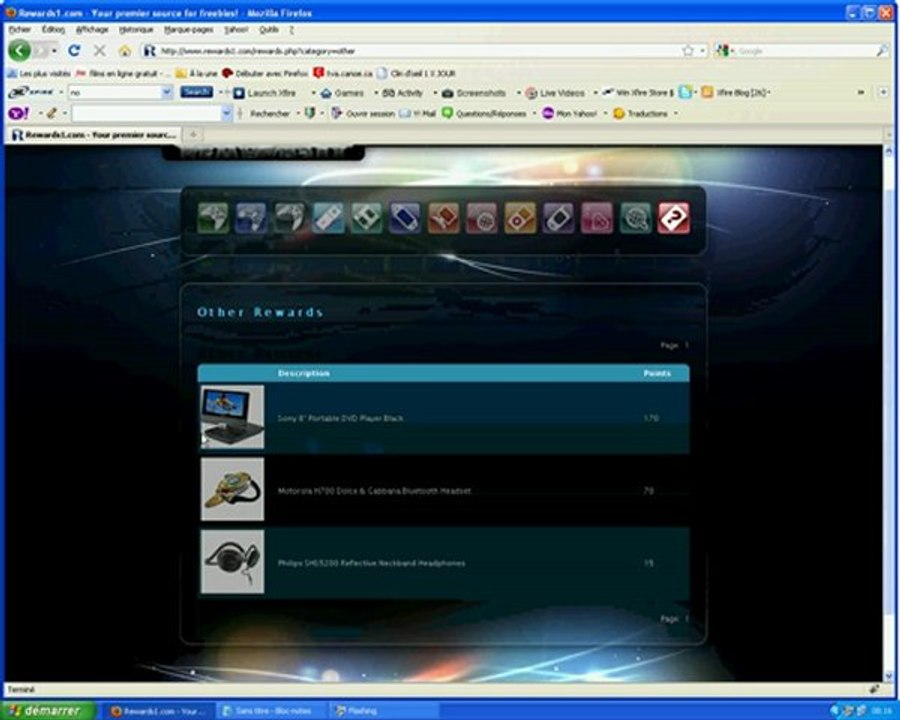Click the Xfire logo in the toolbar

point(32,92)
